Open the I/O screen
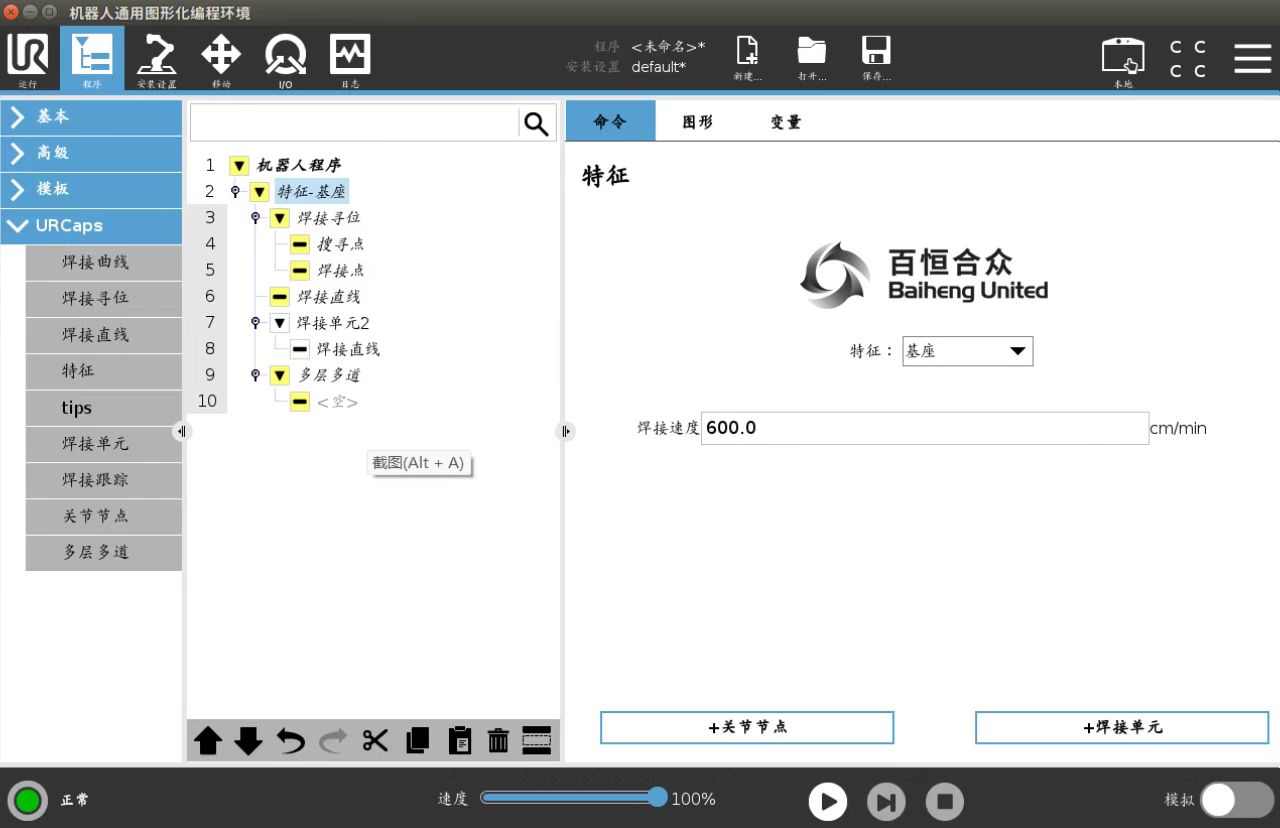Viewport: 1280px width, 828px height. tap(285, 58)
